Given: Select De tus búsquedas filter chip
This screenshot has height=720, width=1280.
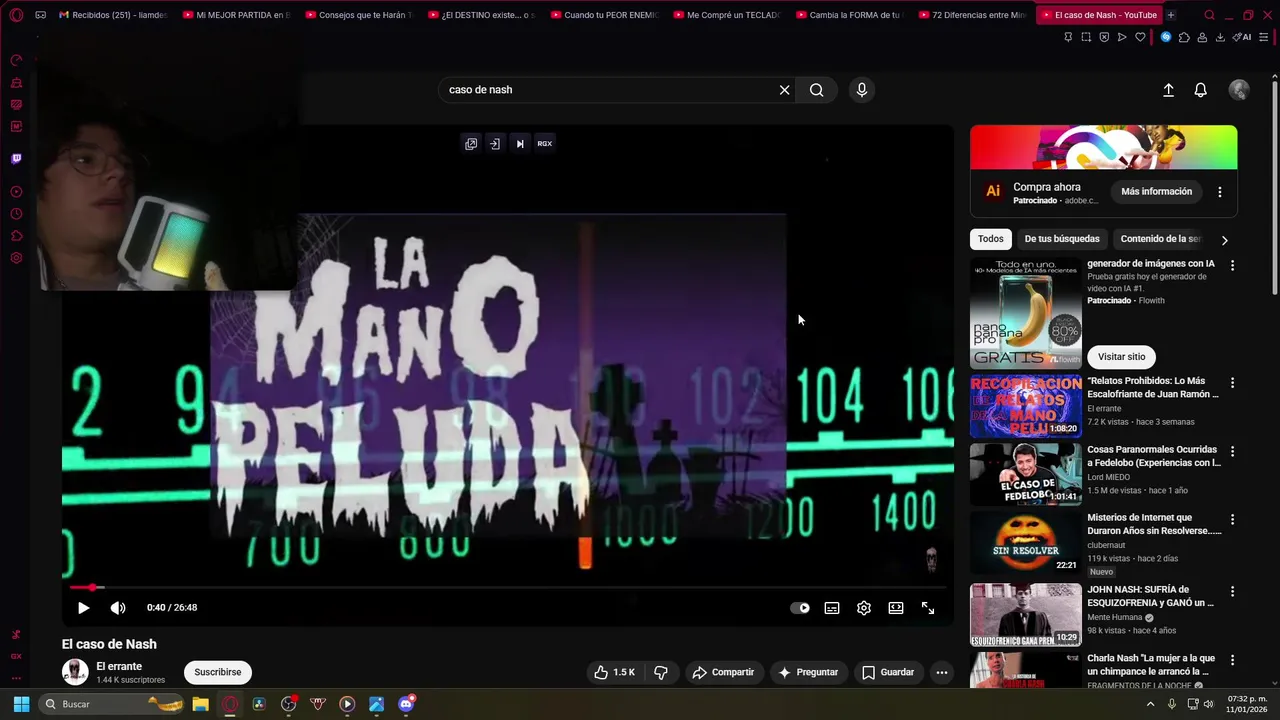Looking at the screenshot, I should (x=1062, y=239).
